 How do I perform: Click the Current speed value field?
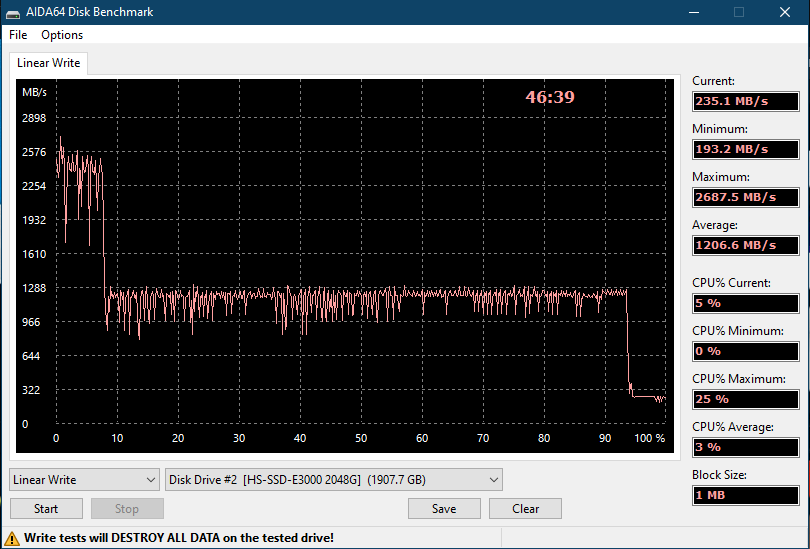tap(745, 101)
